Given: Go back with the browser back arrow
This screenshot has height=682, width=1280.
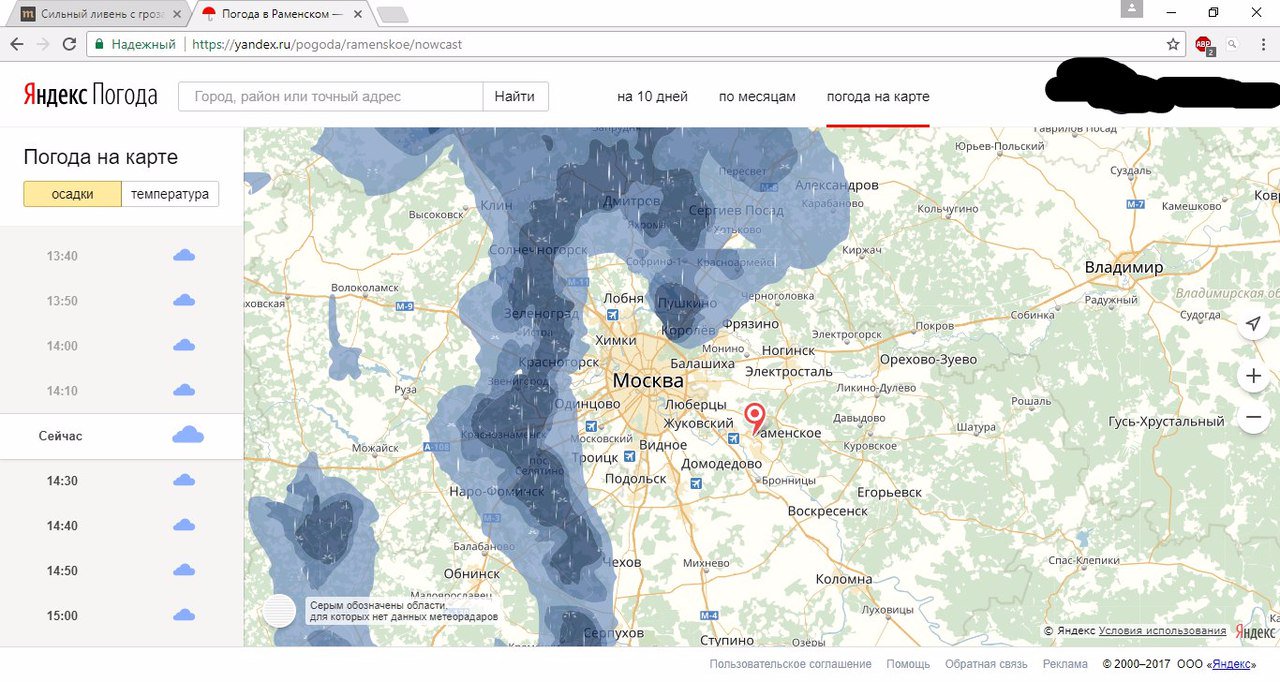Looking at the screenshot, I should (16, 44).
